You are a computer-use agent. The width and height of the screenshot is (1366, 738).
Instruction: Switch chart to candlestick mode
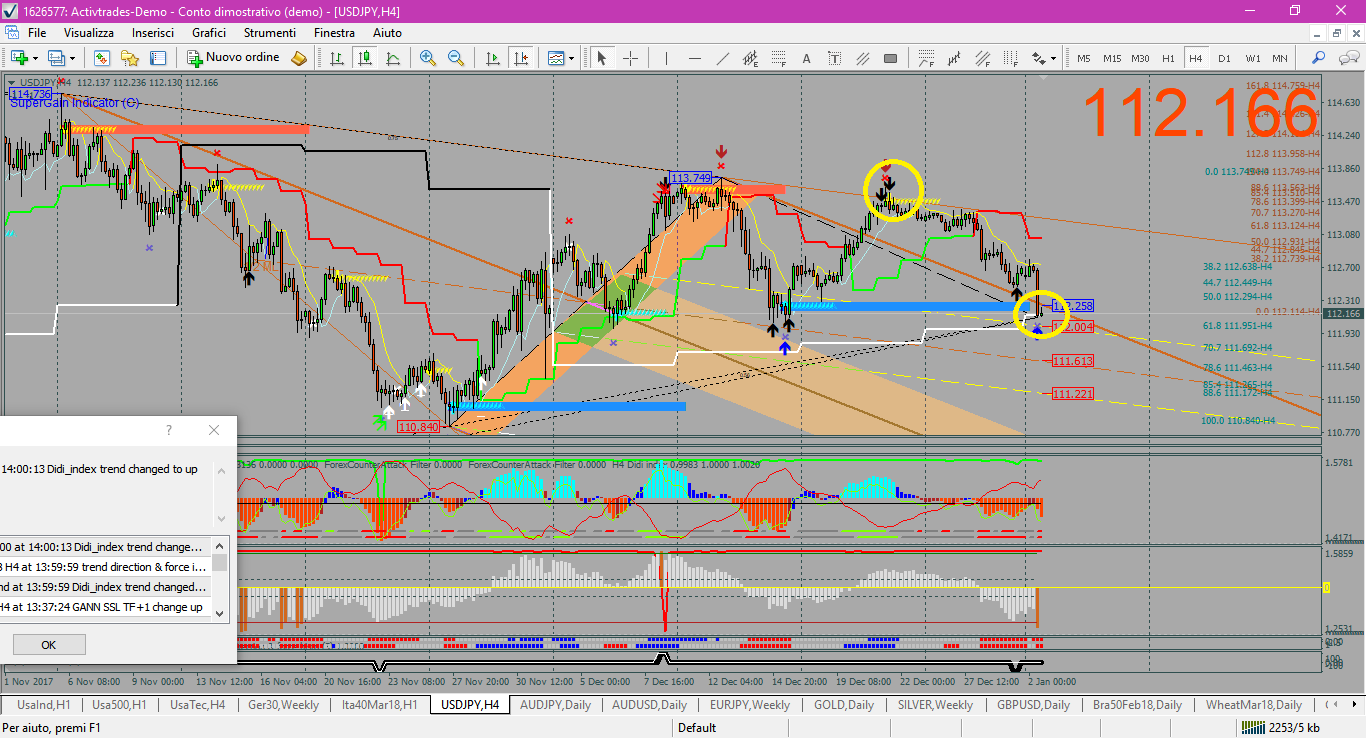tap(364, 58)
